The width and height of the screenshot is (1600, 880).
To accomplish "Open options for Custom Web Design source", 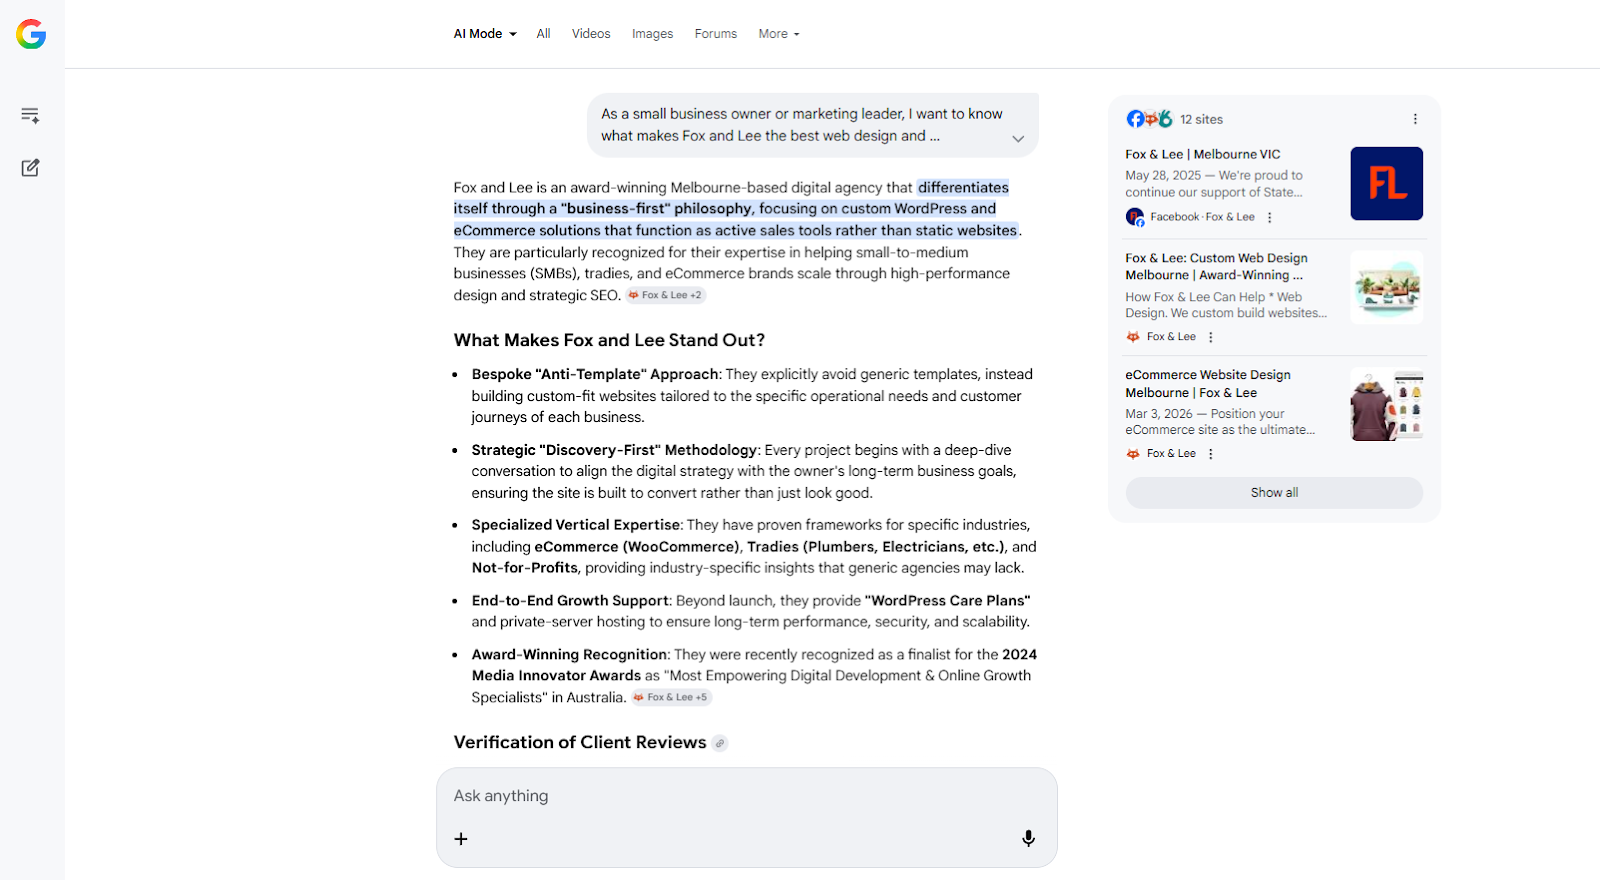I will (1211, 337).
